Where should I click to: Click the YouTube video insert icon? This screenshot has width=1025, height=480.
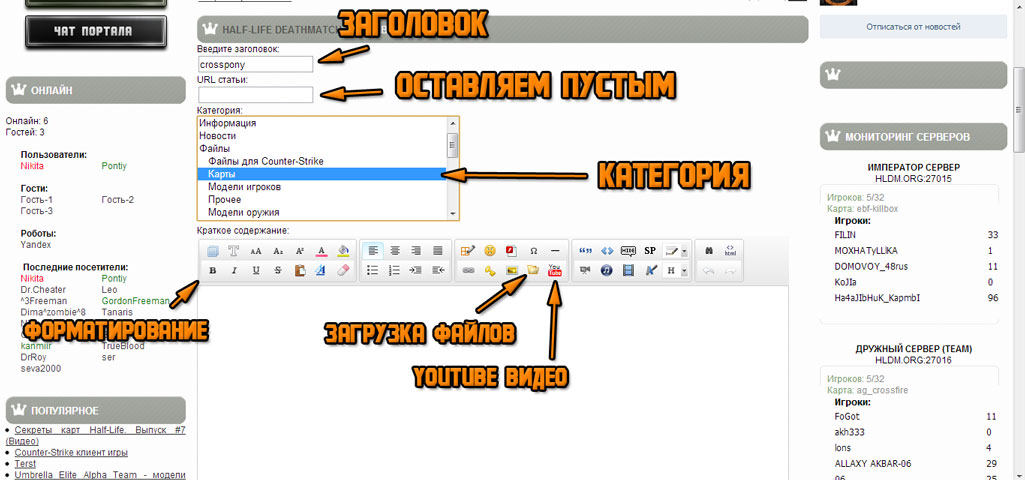pos(554,270)
